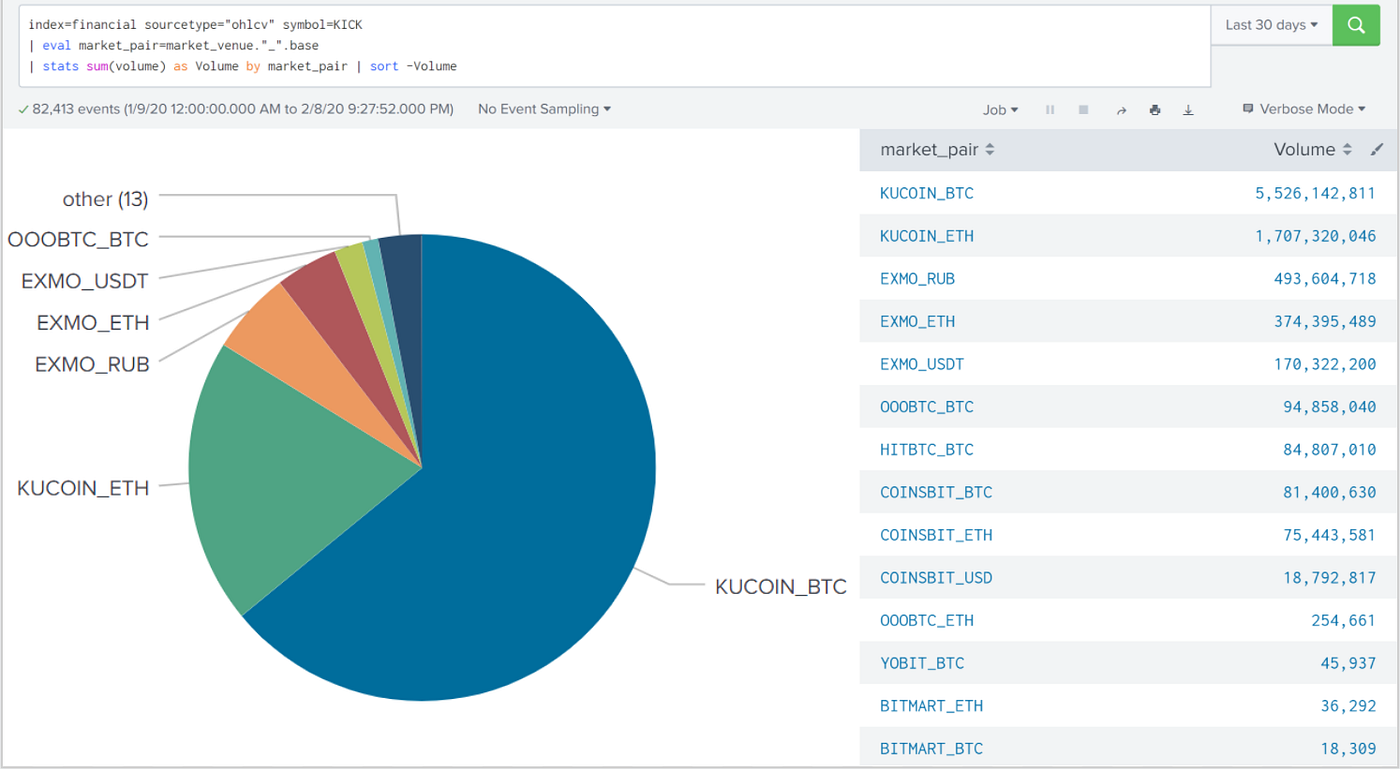Open the Job menu
Viewport: 1400px width, 769px height.
tap(1000, 110)
